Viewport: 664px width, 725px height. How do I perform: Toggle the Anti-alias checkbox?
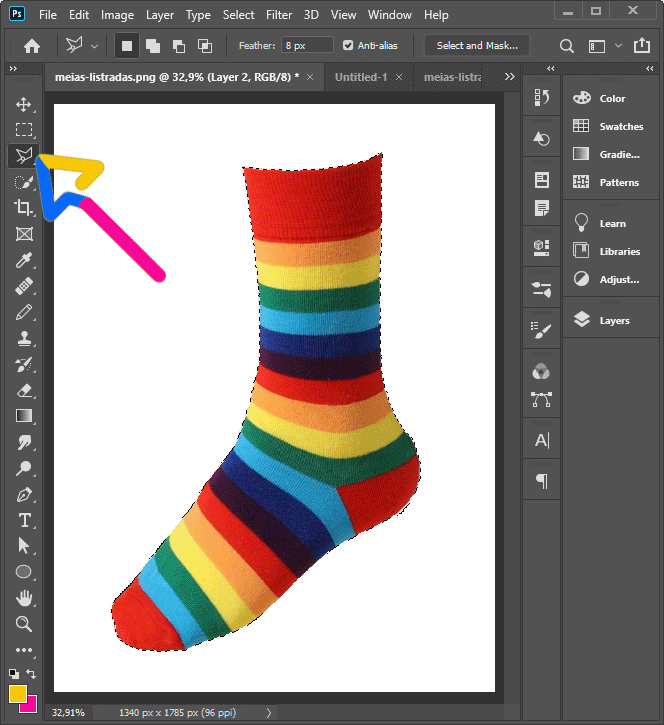click(348, 45)
